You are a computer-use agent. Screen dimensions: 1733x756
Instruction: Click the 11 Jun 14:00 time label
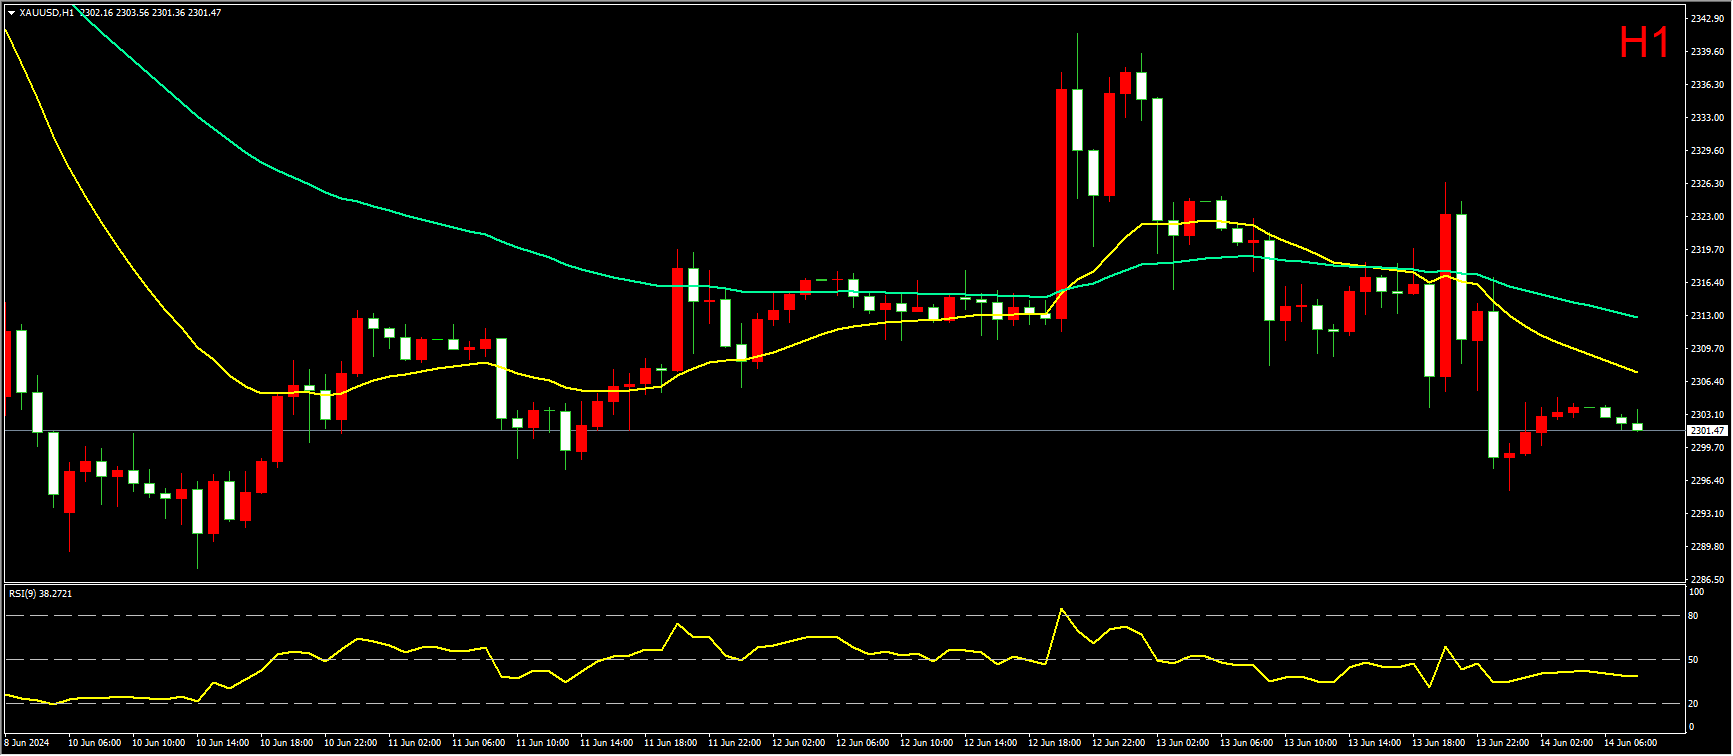(x=607, y=743)
